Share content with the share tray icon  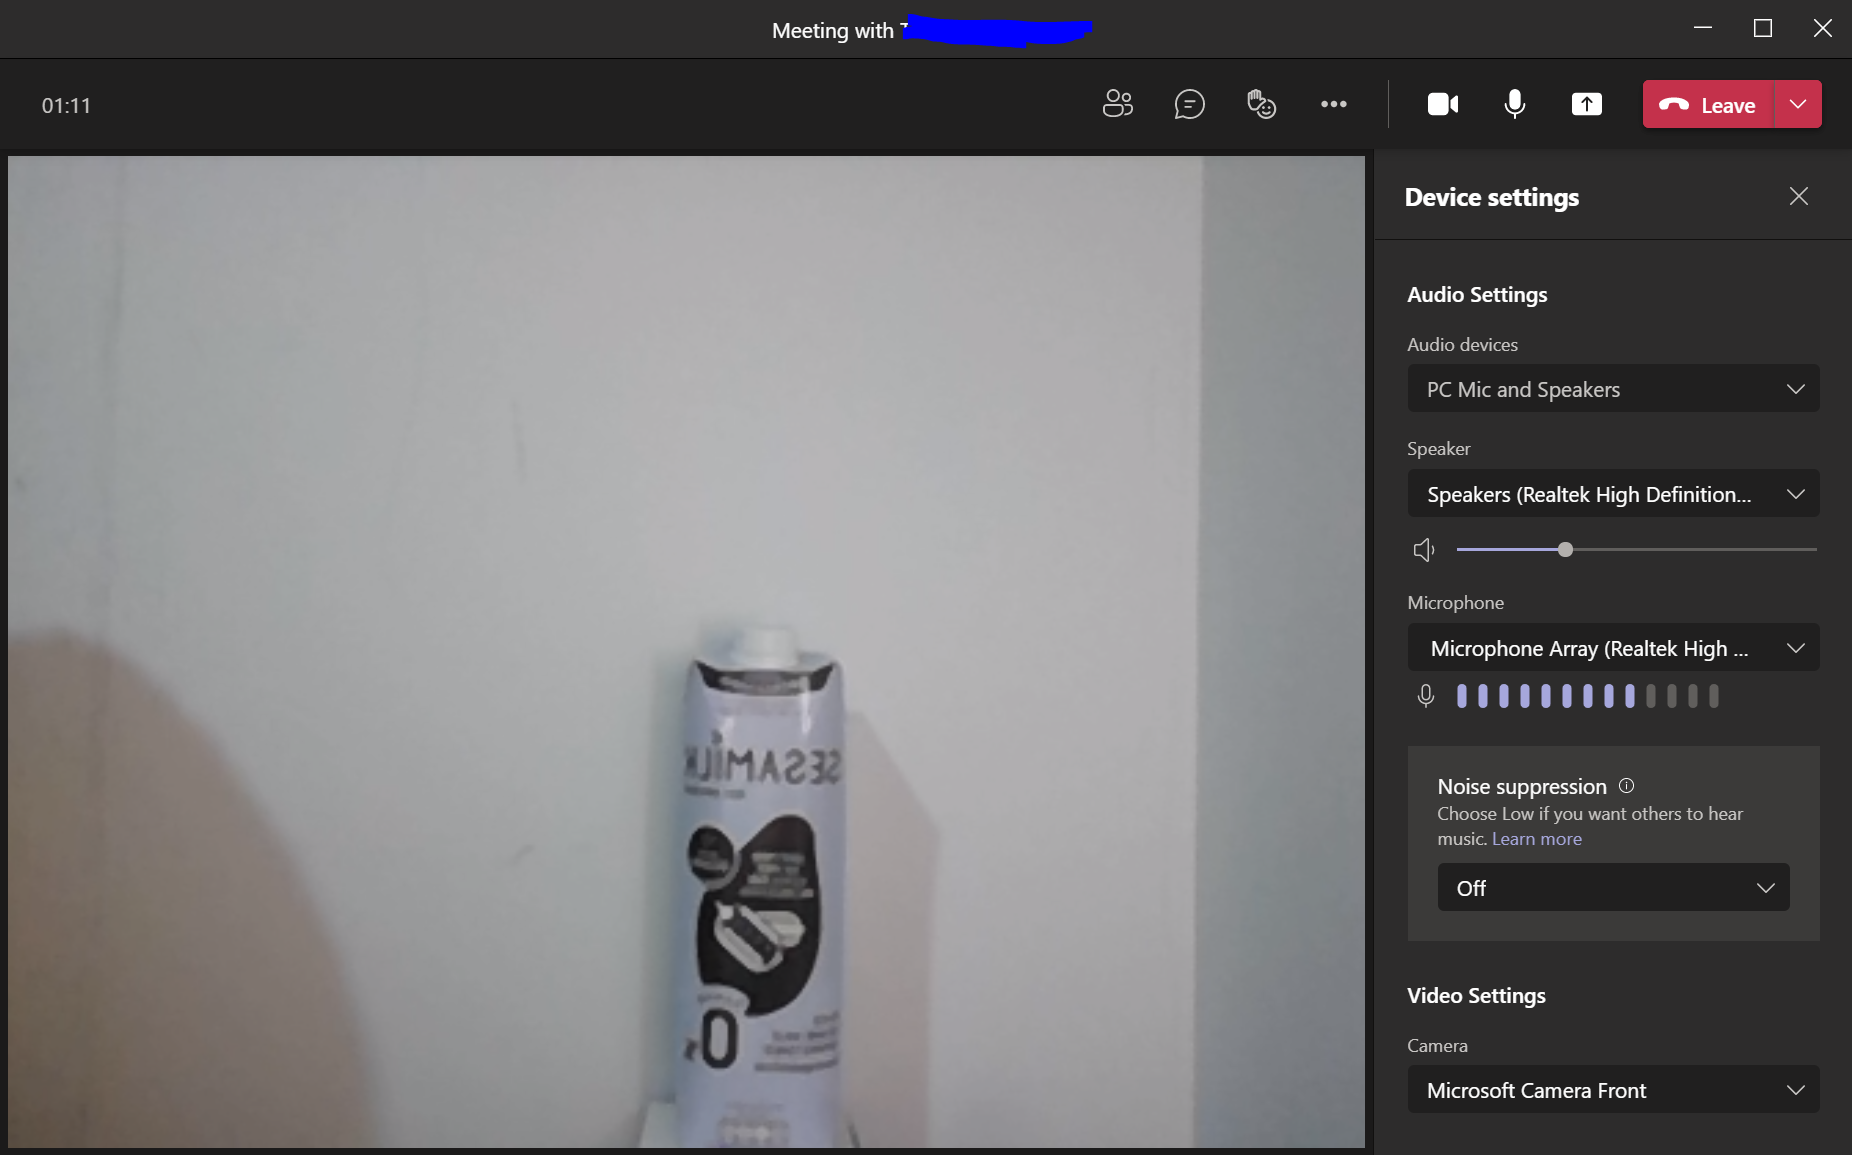click(x=1586, y=104)
